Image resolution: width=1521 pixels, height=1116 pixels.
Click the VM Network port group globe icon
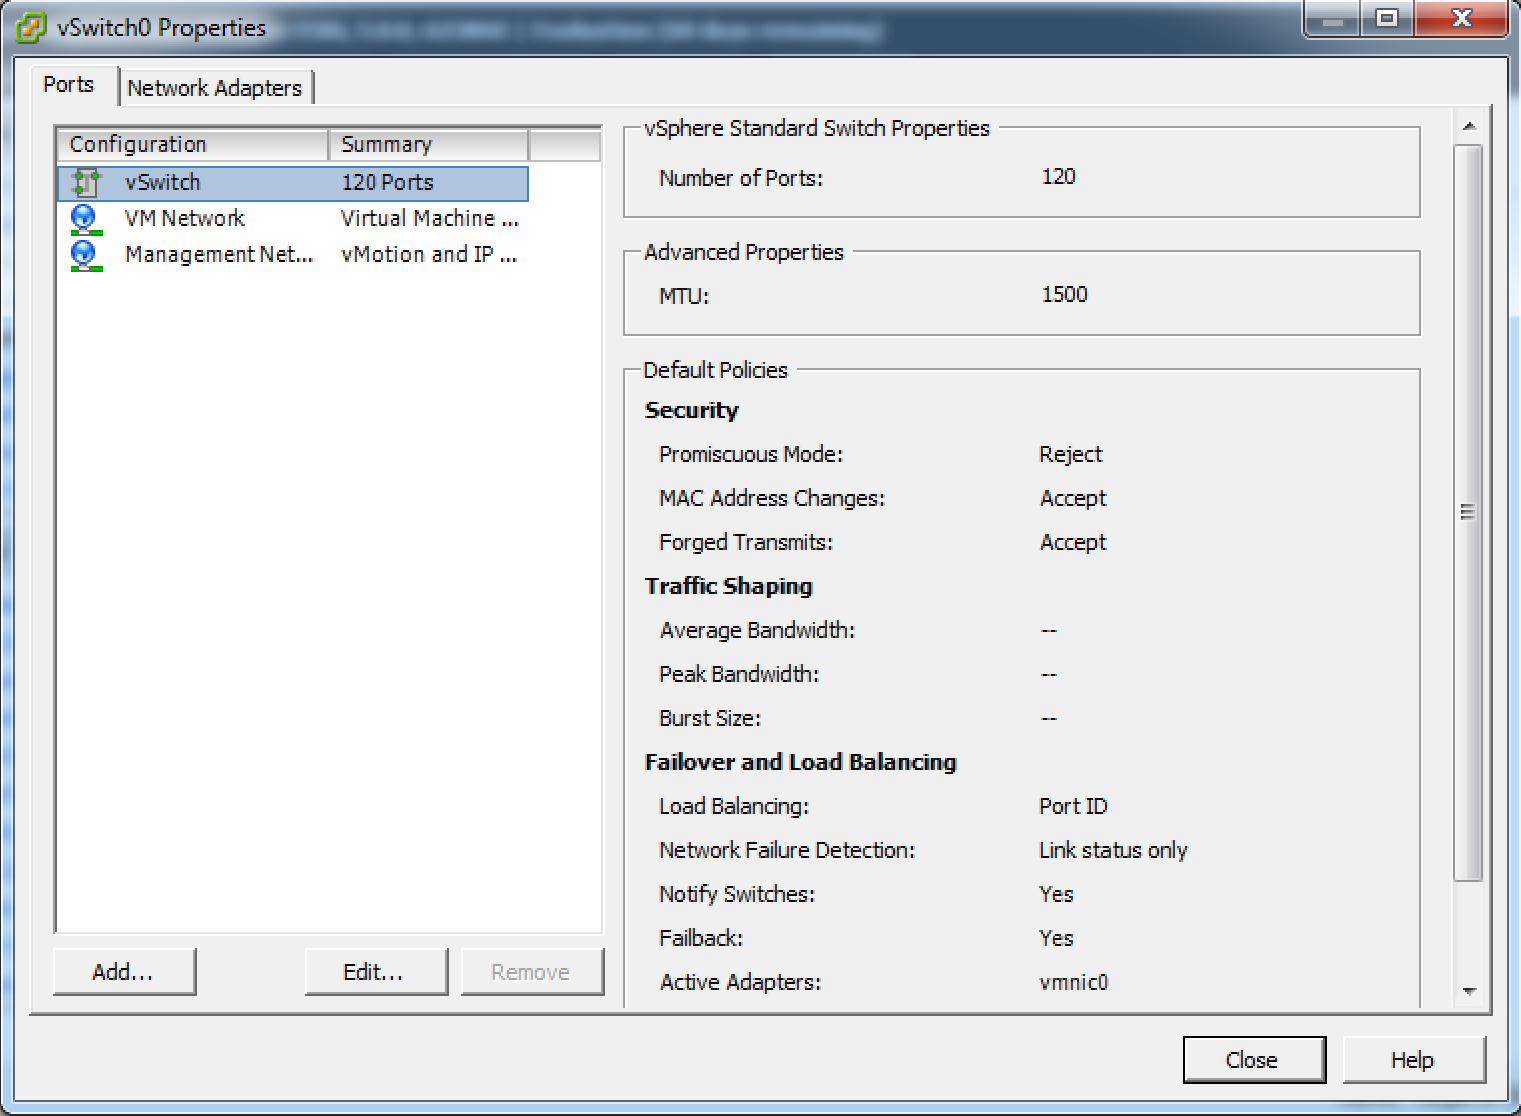point(85,219)
